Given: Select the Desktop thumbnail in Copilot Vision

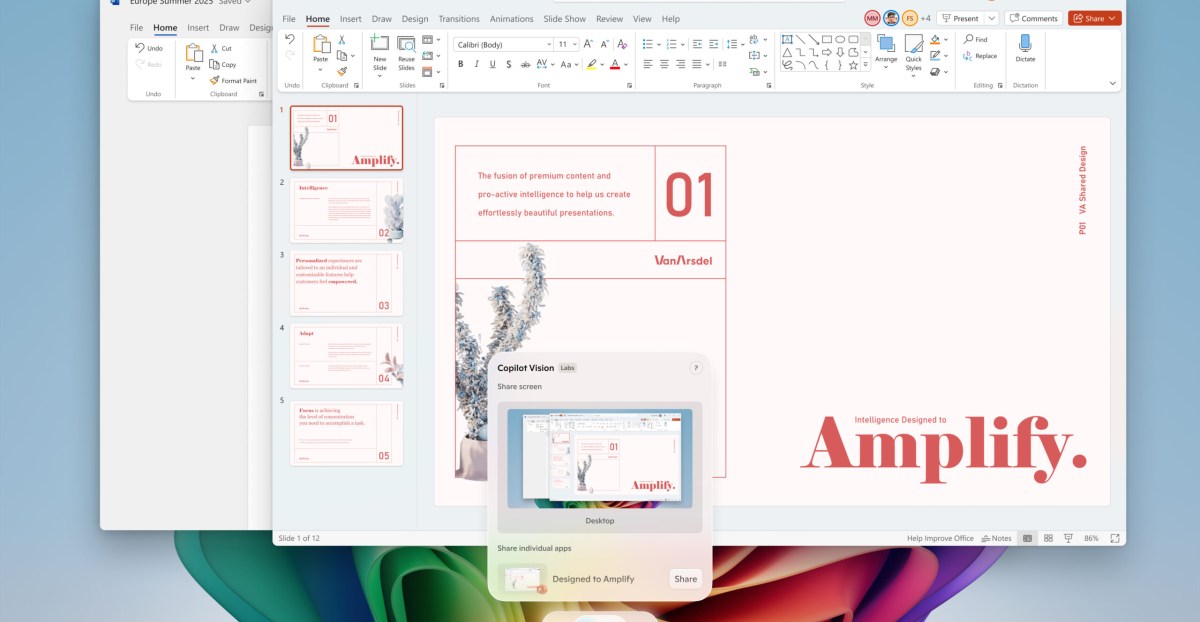Looking at the screenshot, I should (599, 458).
